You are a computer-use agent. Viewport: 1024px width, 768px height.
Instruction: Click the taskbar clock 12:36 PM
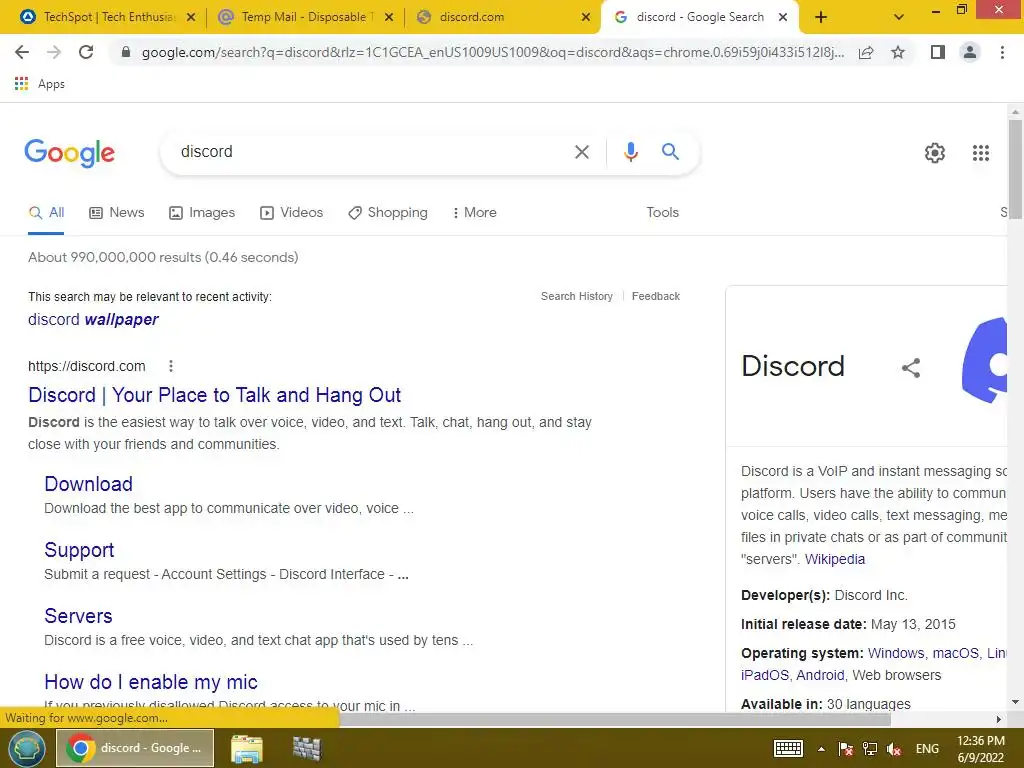tap(980, 741)
